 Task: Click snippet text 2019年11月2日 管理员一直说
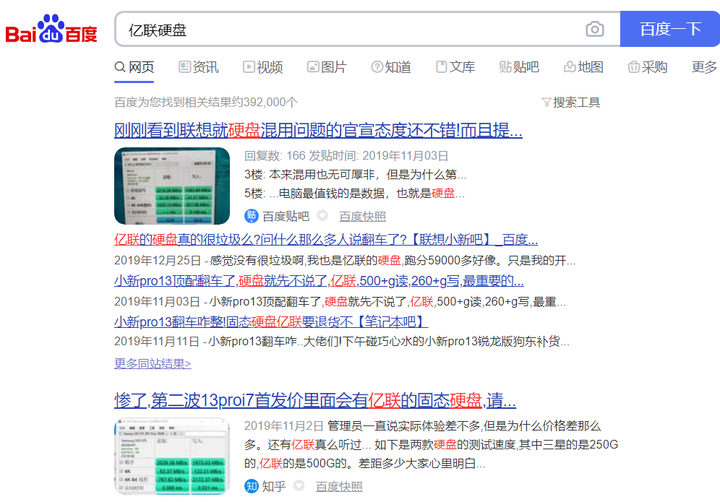click(x=431, y=445)
